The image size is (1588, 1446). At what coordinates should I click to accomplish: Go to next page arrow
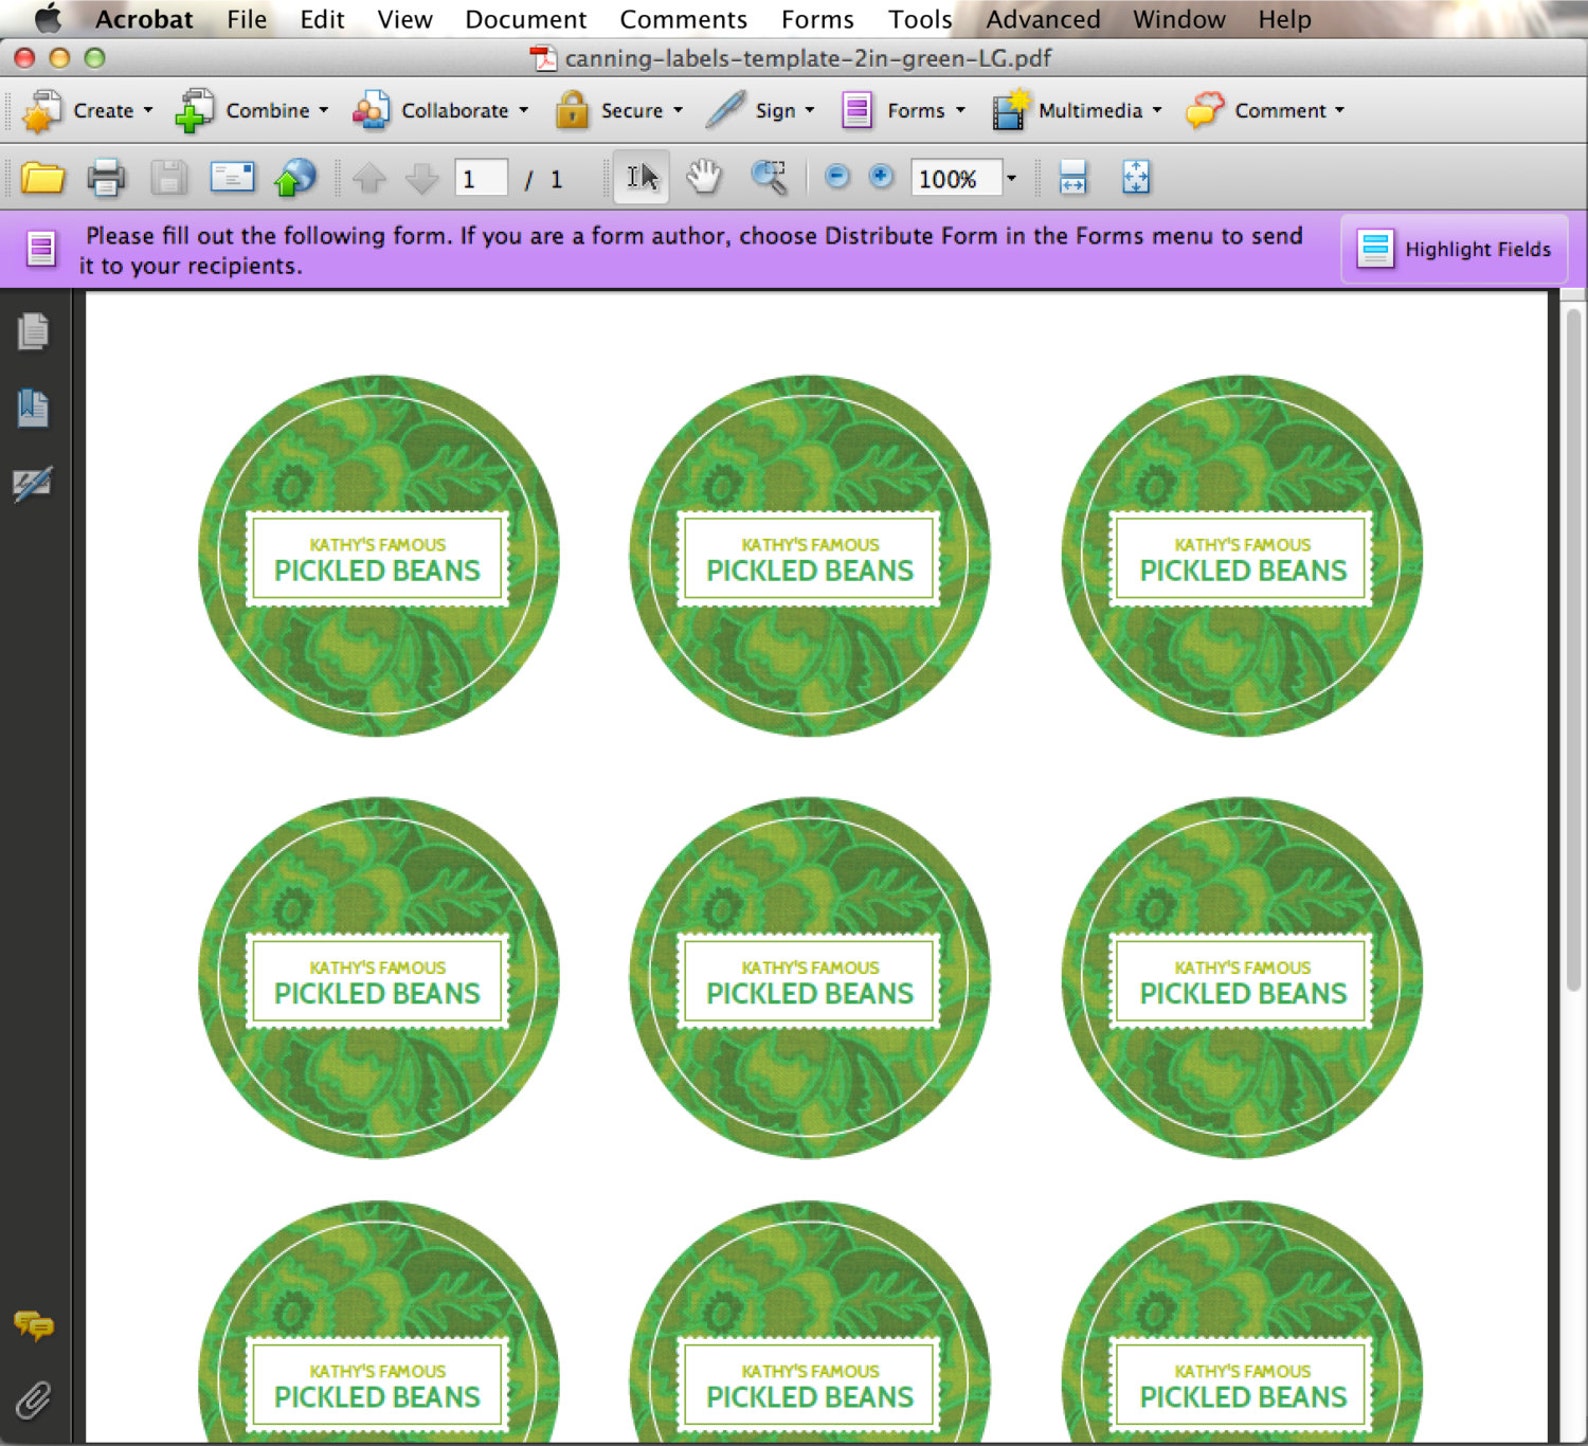tap(422, 179)
